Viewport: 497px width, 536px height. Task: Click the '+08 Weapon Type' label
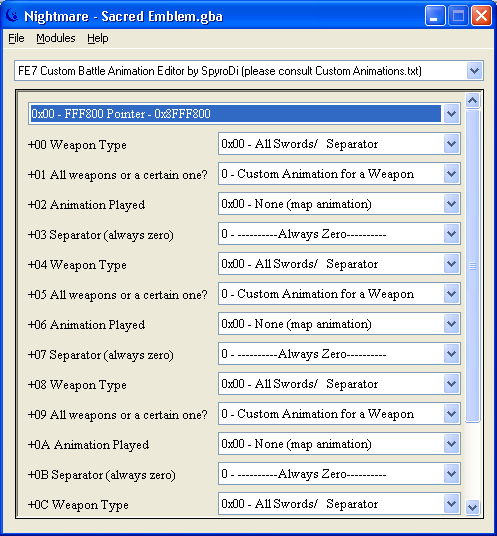77,385
